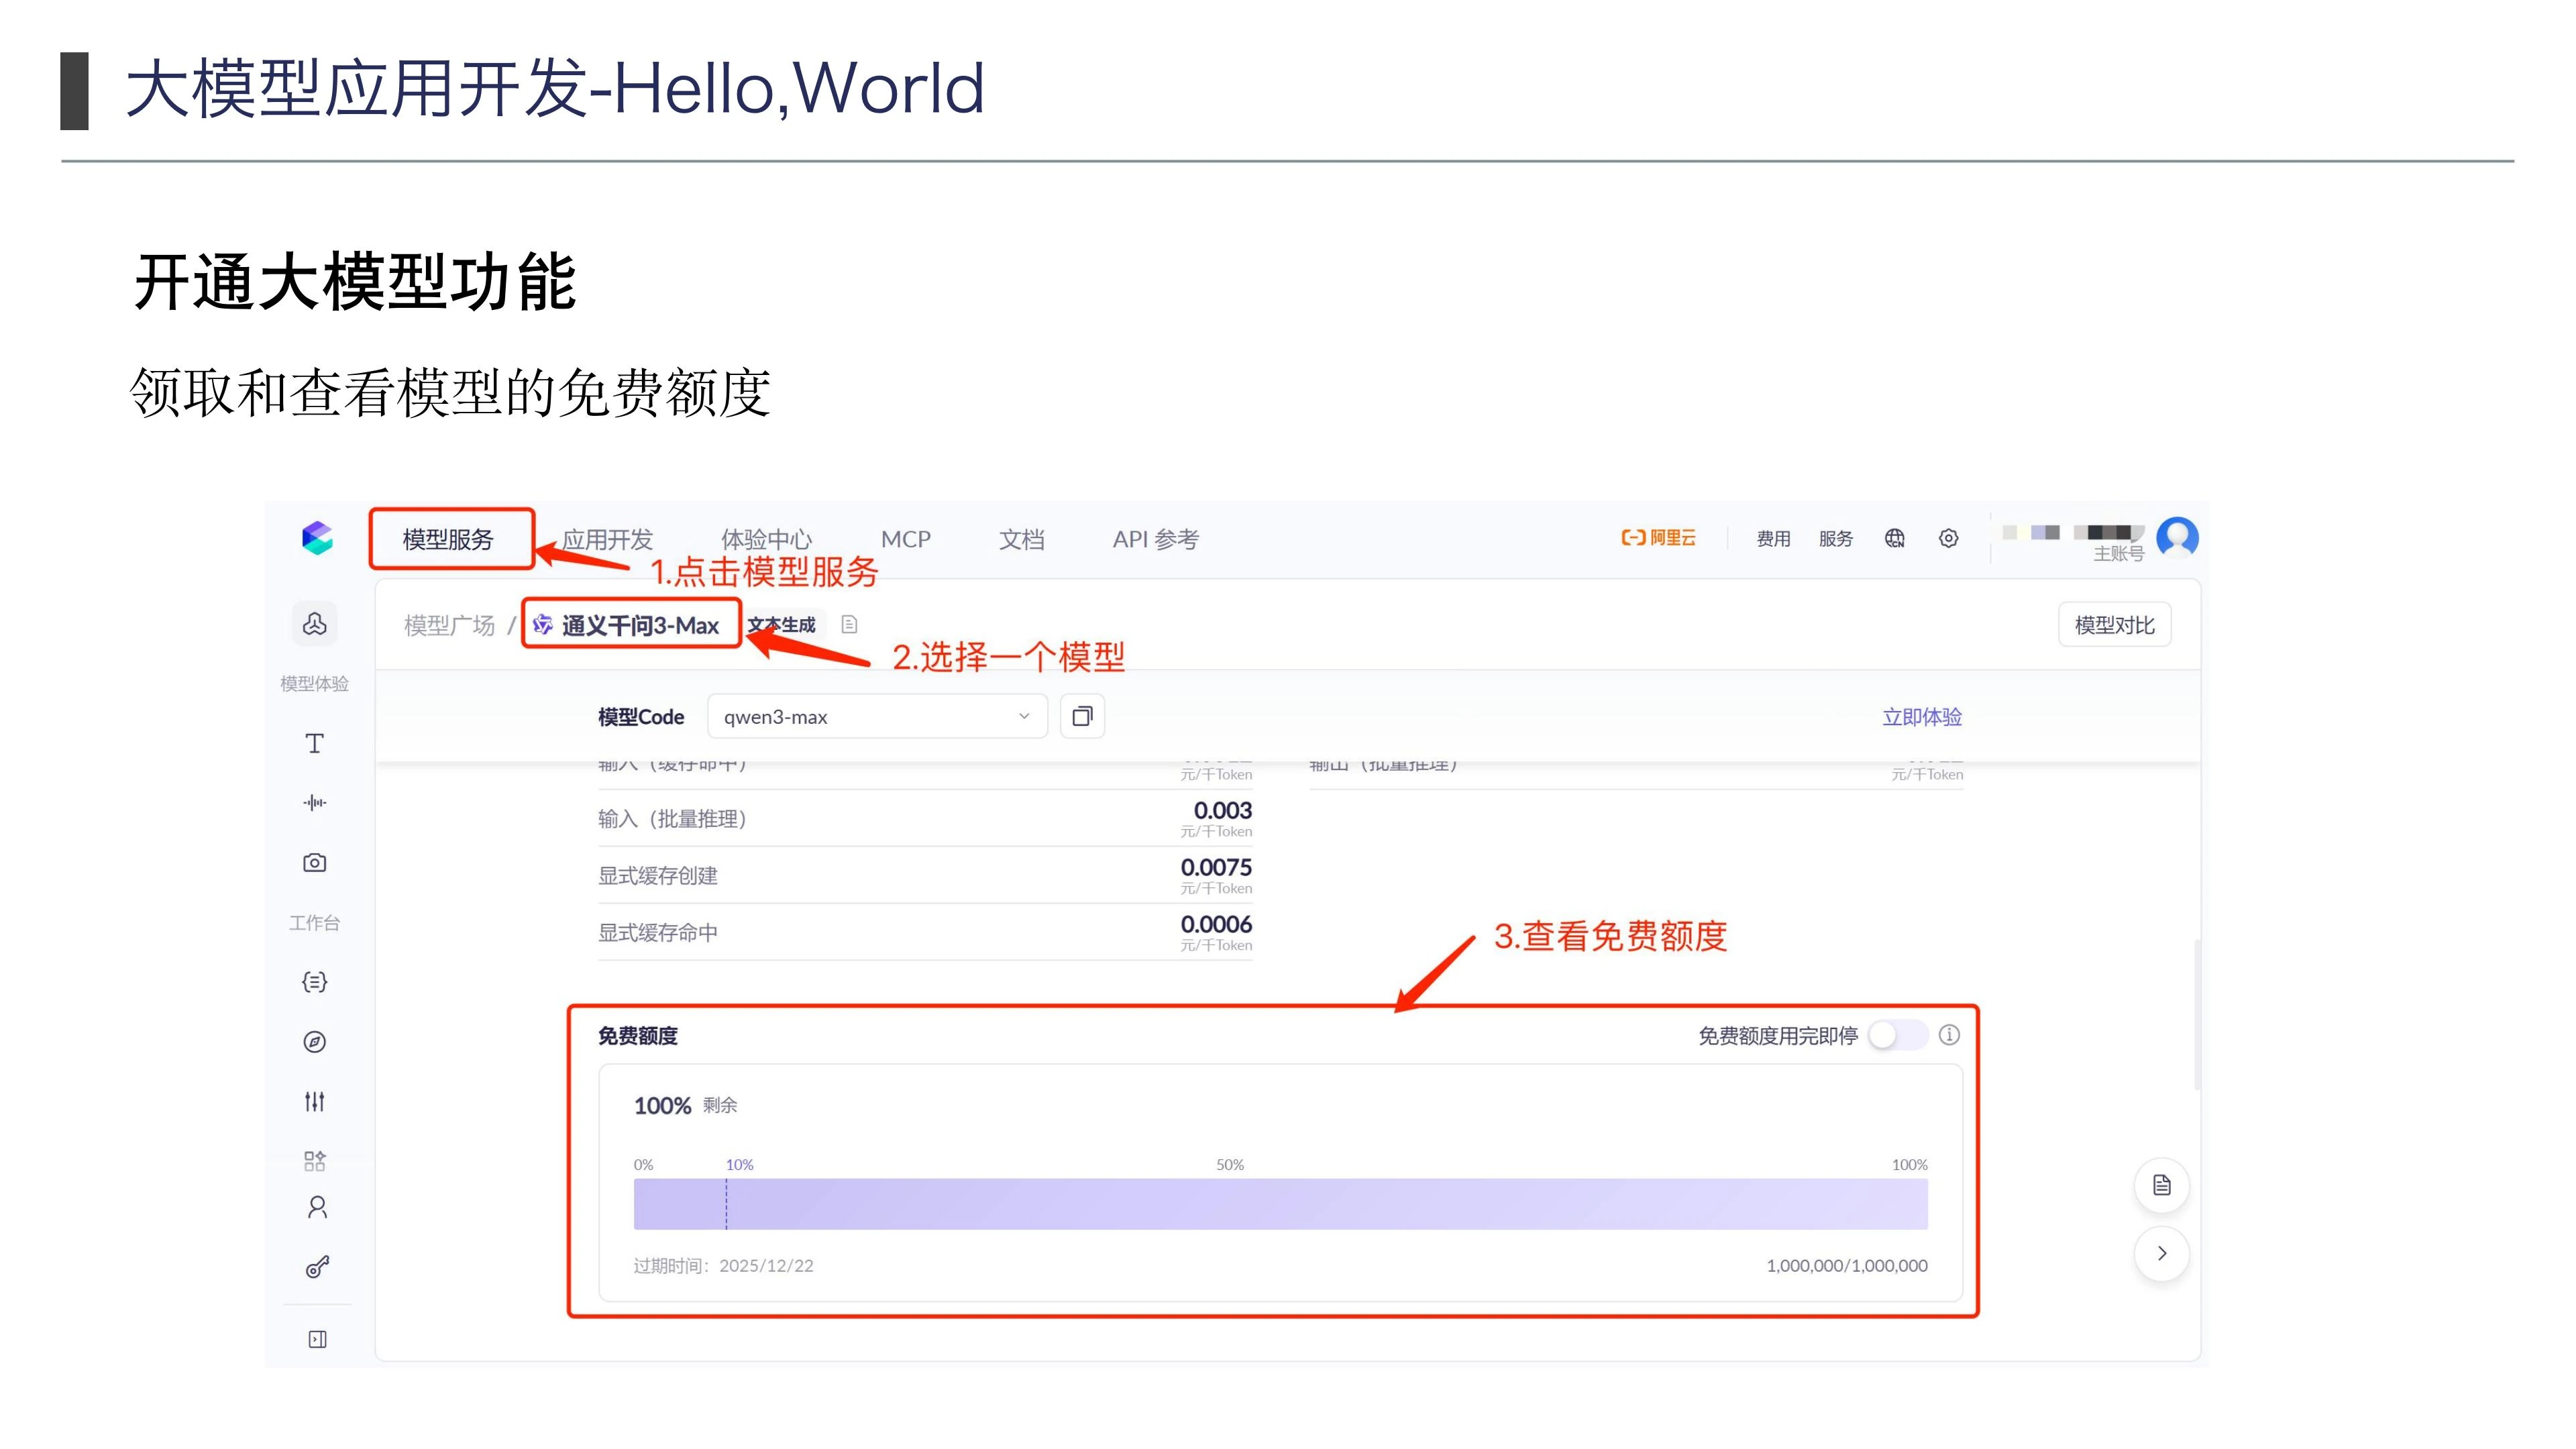Open the audio waveform sidebar icon

[315, 802]
